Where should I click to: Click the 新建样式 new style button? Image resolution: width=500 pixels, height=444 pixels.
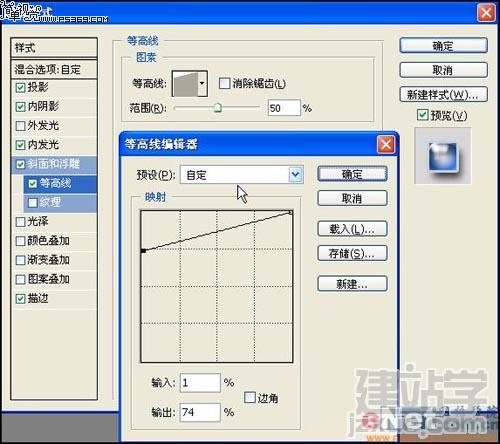(x=443, y=95)
